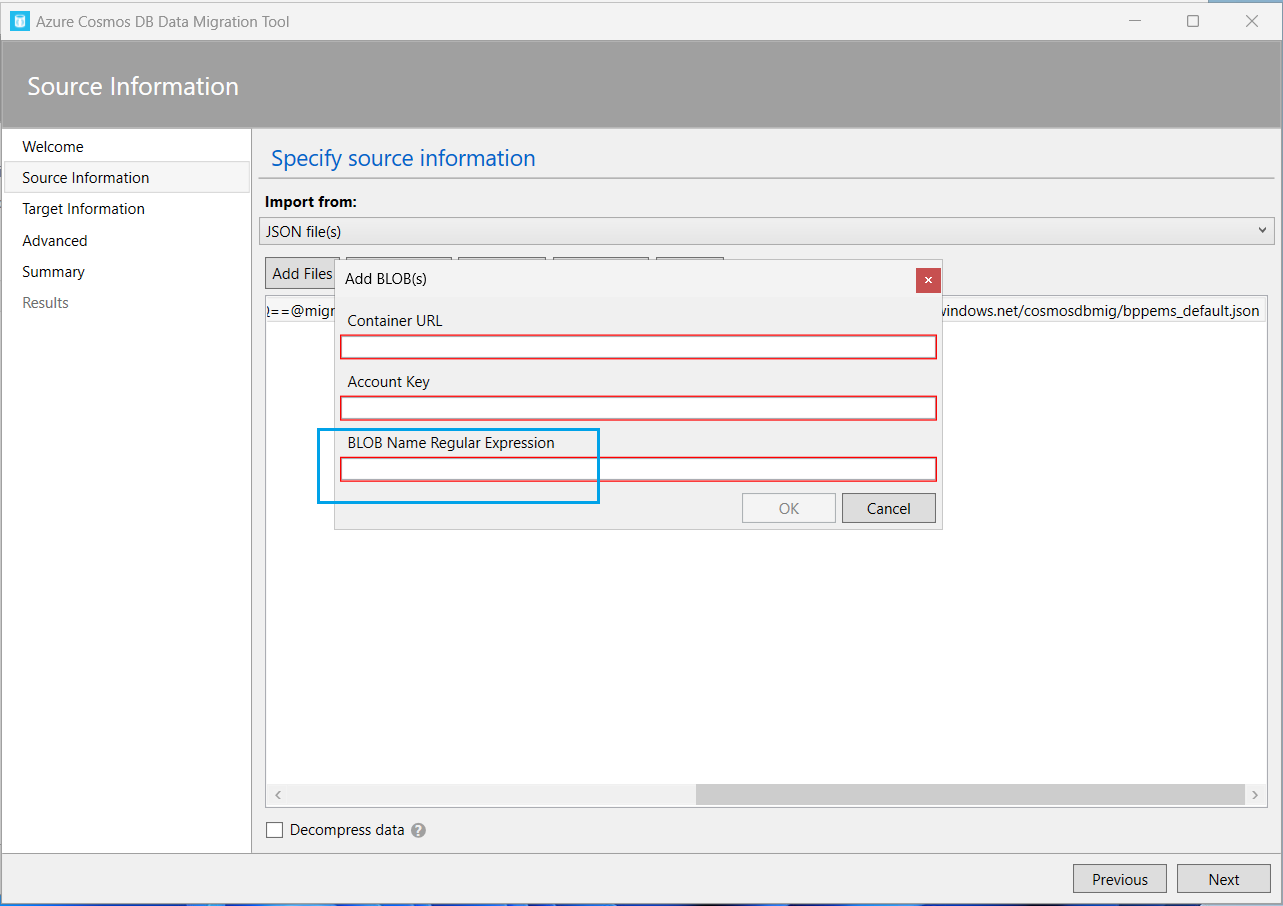Open the Import from dropdown showing JSON file(s)
Screen dimensions: 1283x906
767,232
